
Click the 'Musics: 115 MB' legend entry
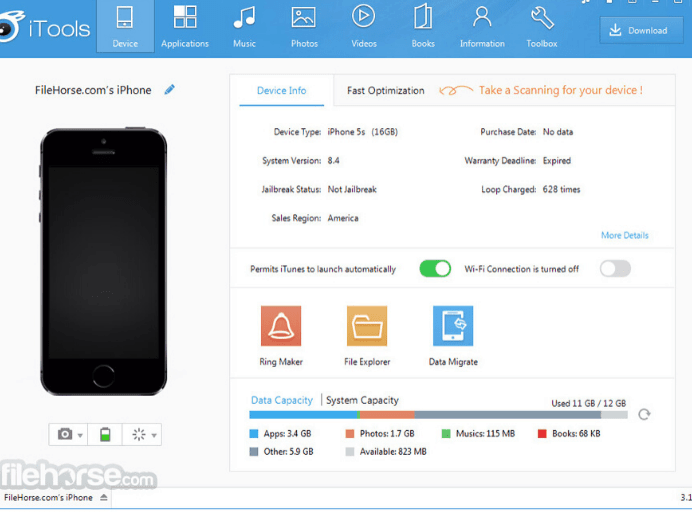tap(485, 434)
